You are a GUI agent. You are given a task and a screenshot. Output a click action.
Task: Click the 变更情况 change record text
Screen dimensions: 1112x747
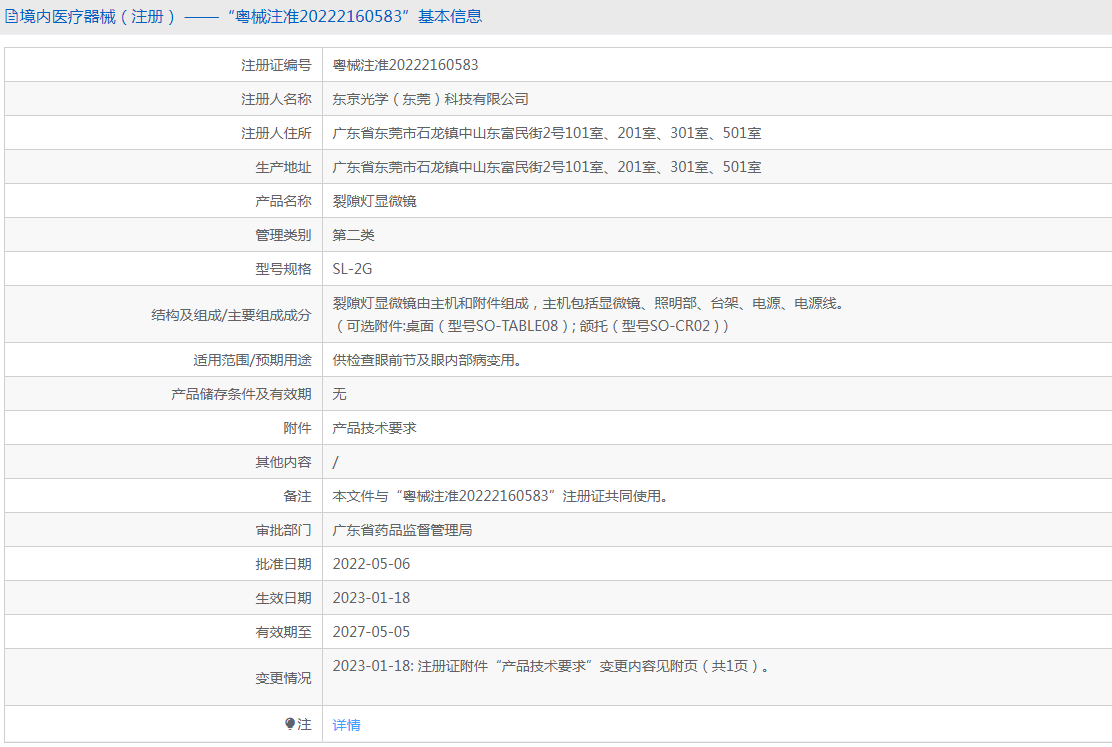pyautogui.click(x=551, y=666)
